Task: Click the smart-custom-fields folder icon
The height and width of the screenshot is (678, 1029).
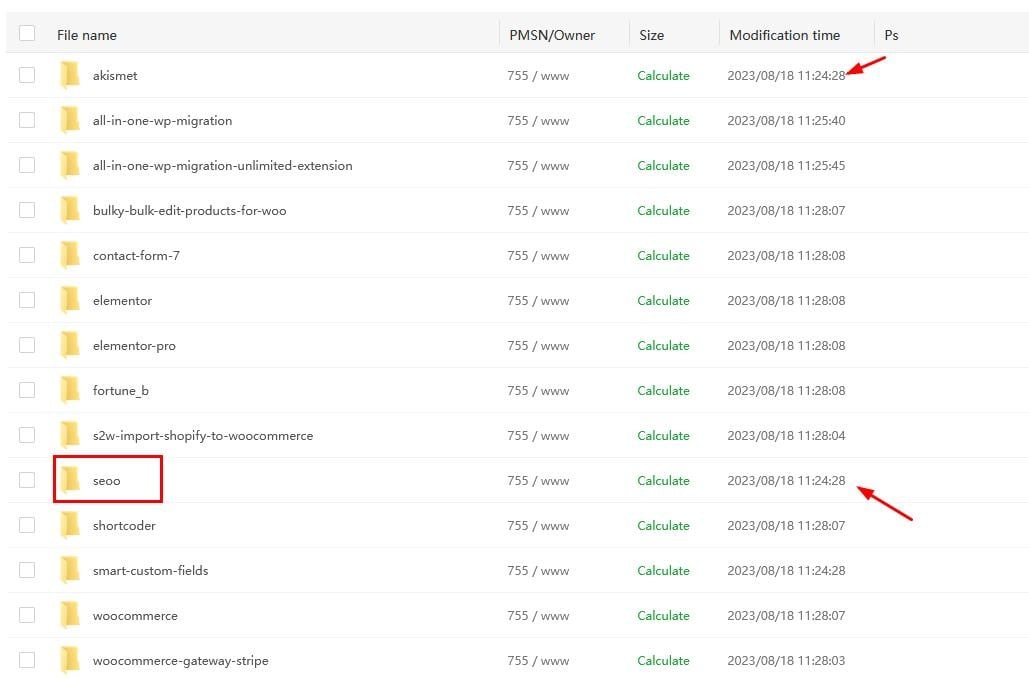Action: tap(69, 570)
